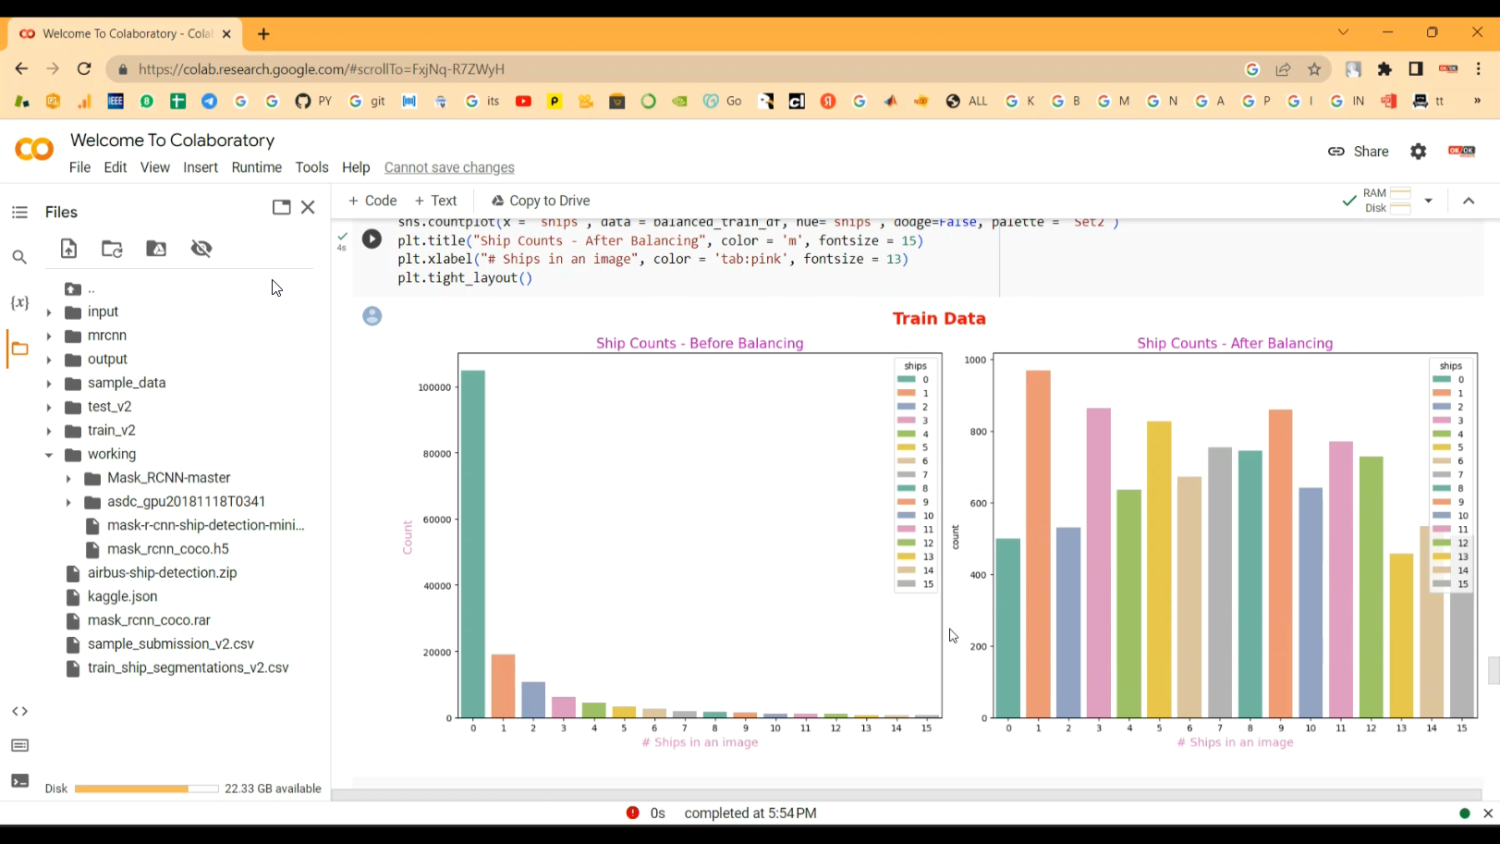1500x844 pixels.
Task: Open the Runtime menu
Action: click(x=256, y=167)
